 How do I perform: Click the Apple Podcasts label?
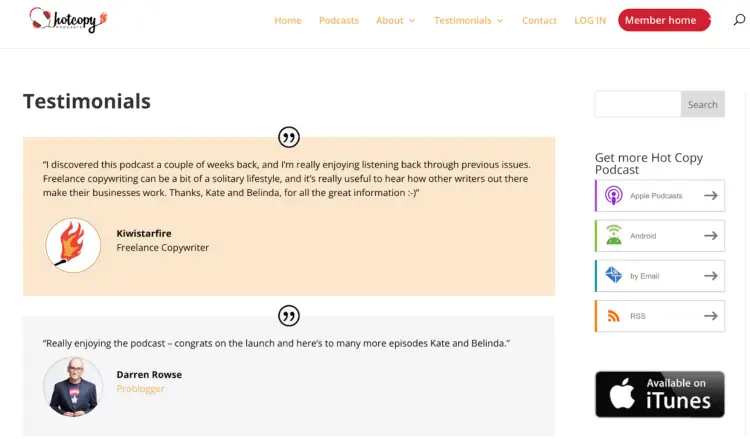click(656, 196)
